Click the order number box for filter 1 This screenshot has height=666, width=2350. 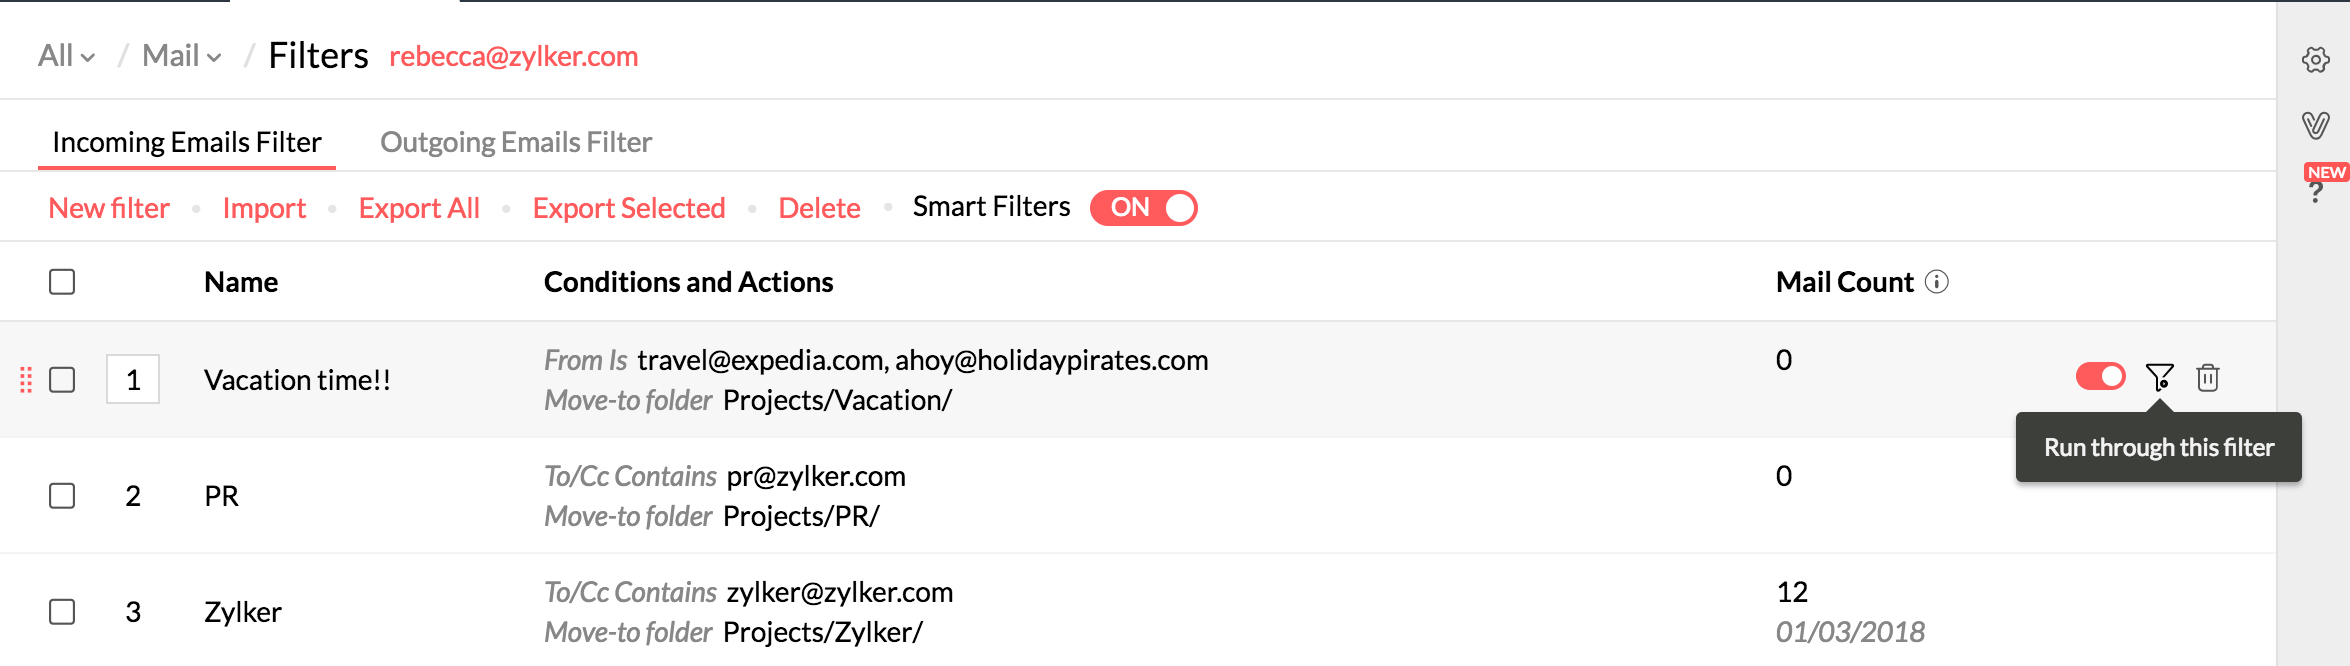coord(133,380)
